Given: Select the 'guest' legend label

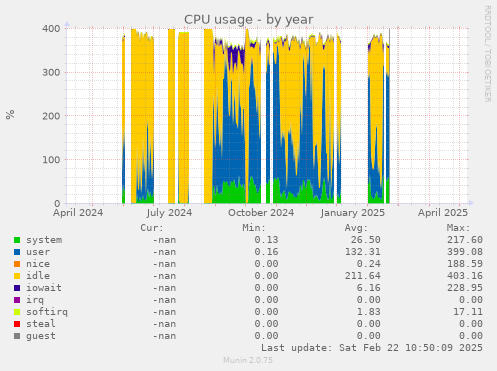Looking at the screenshot, I should [41, 336].
